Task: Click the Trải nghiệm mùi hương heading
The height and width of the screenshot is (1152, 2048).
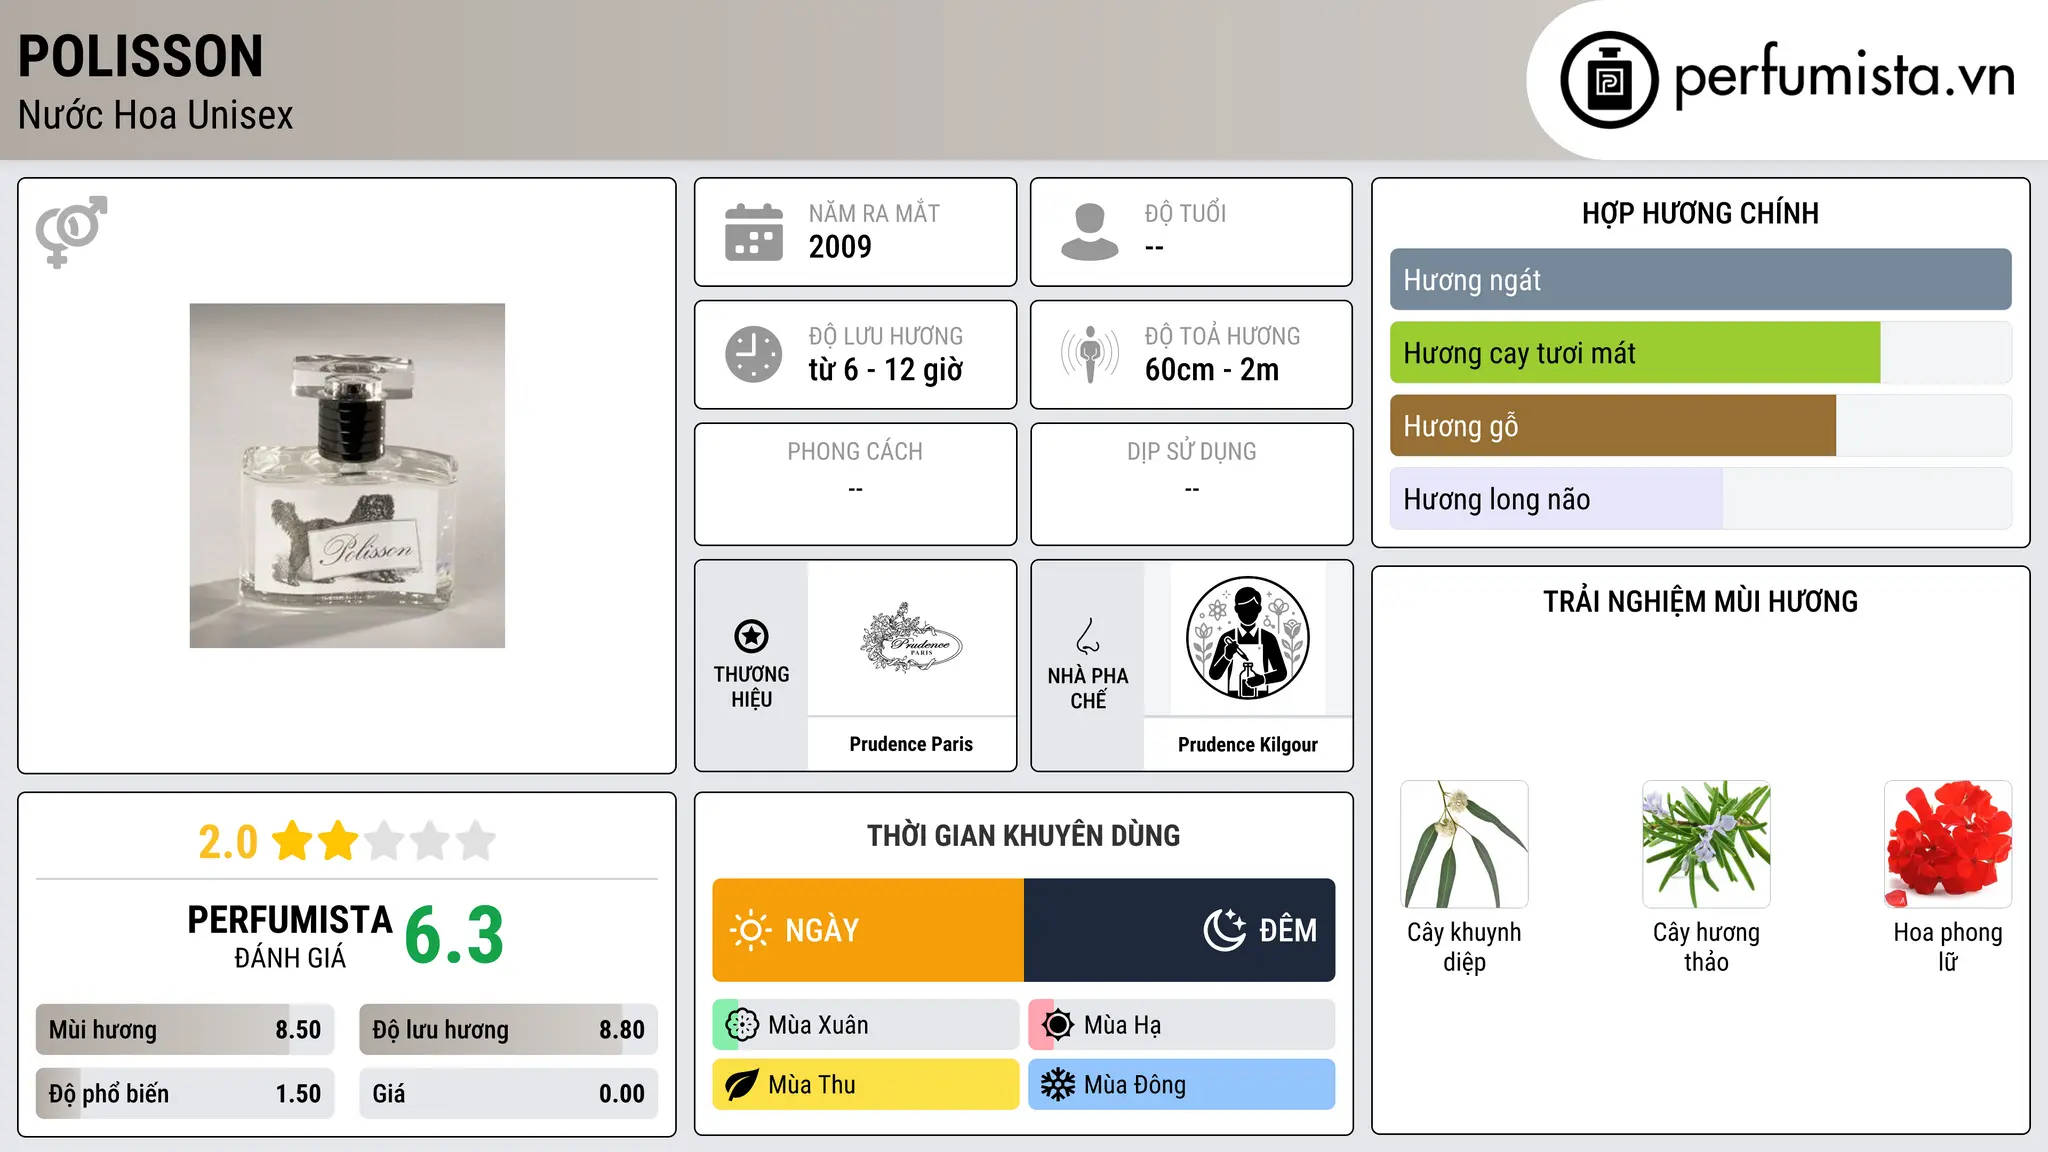Action: pos(1700,602)
